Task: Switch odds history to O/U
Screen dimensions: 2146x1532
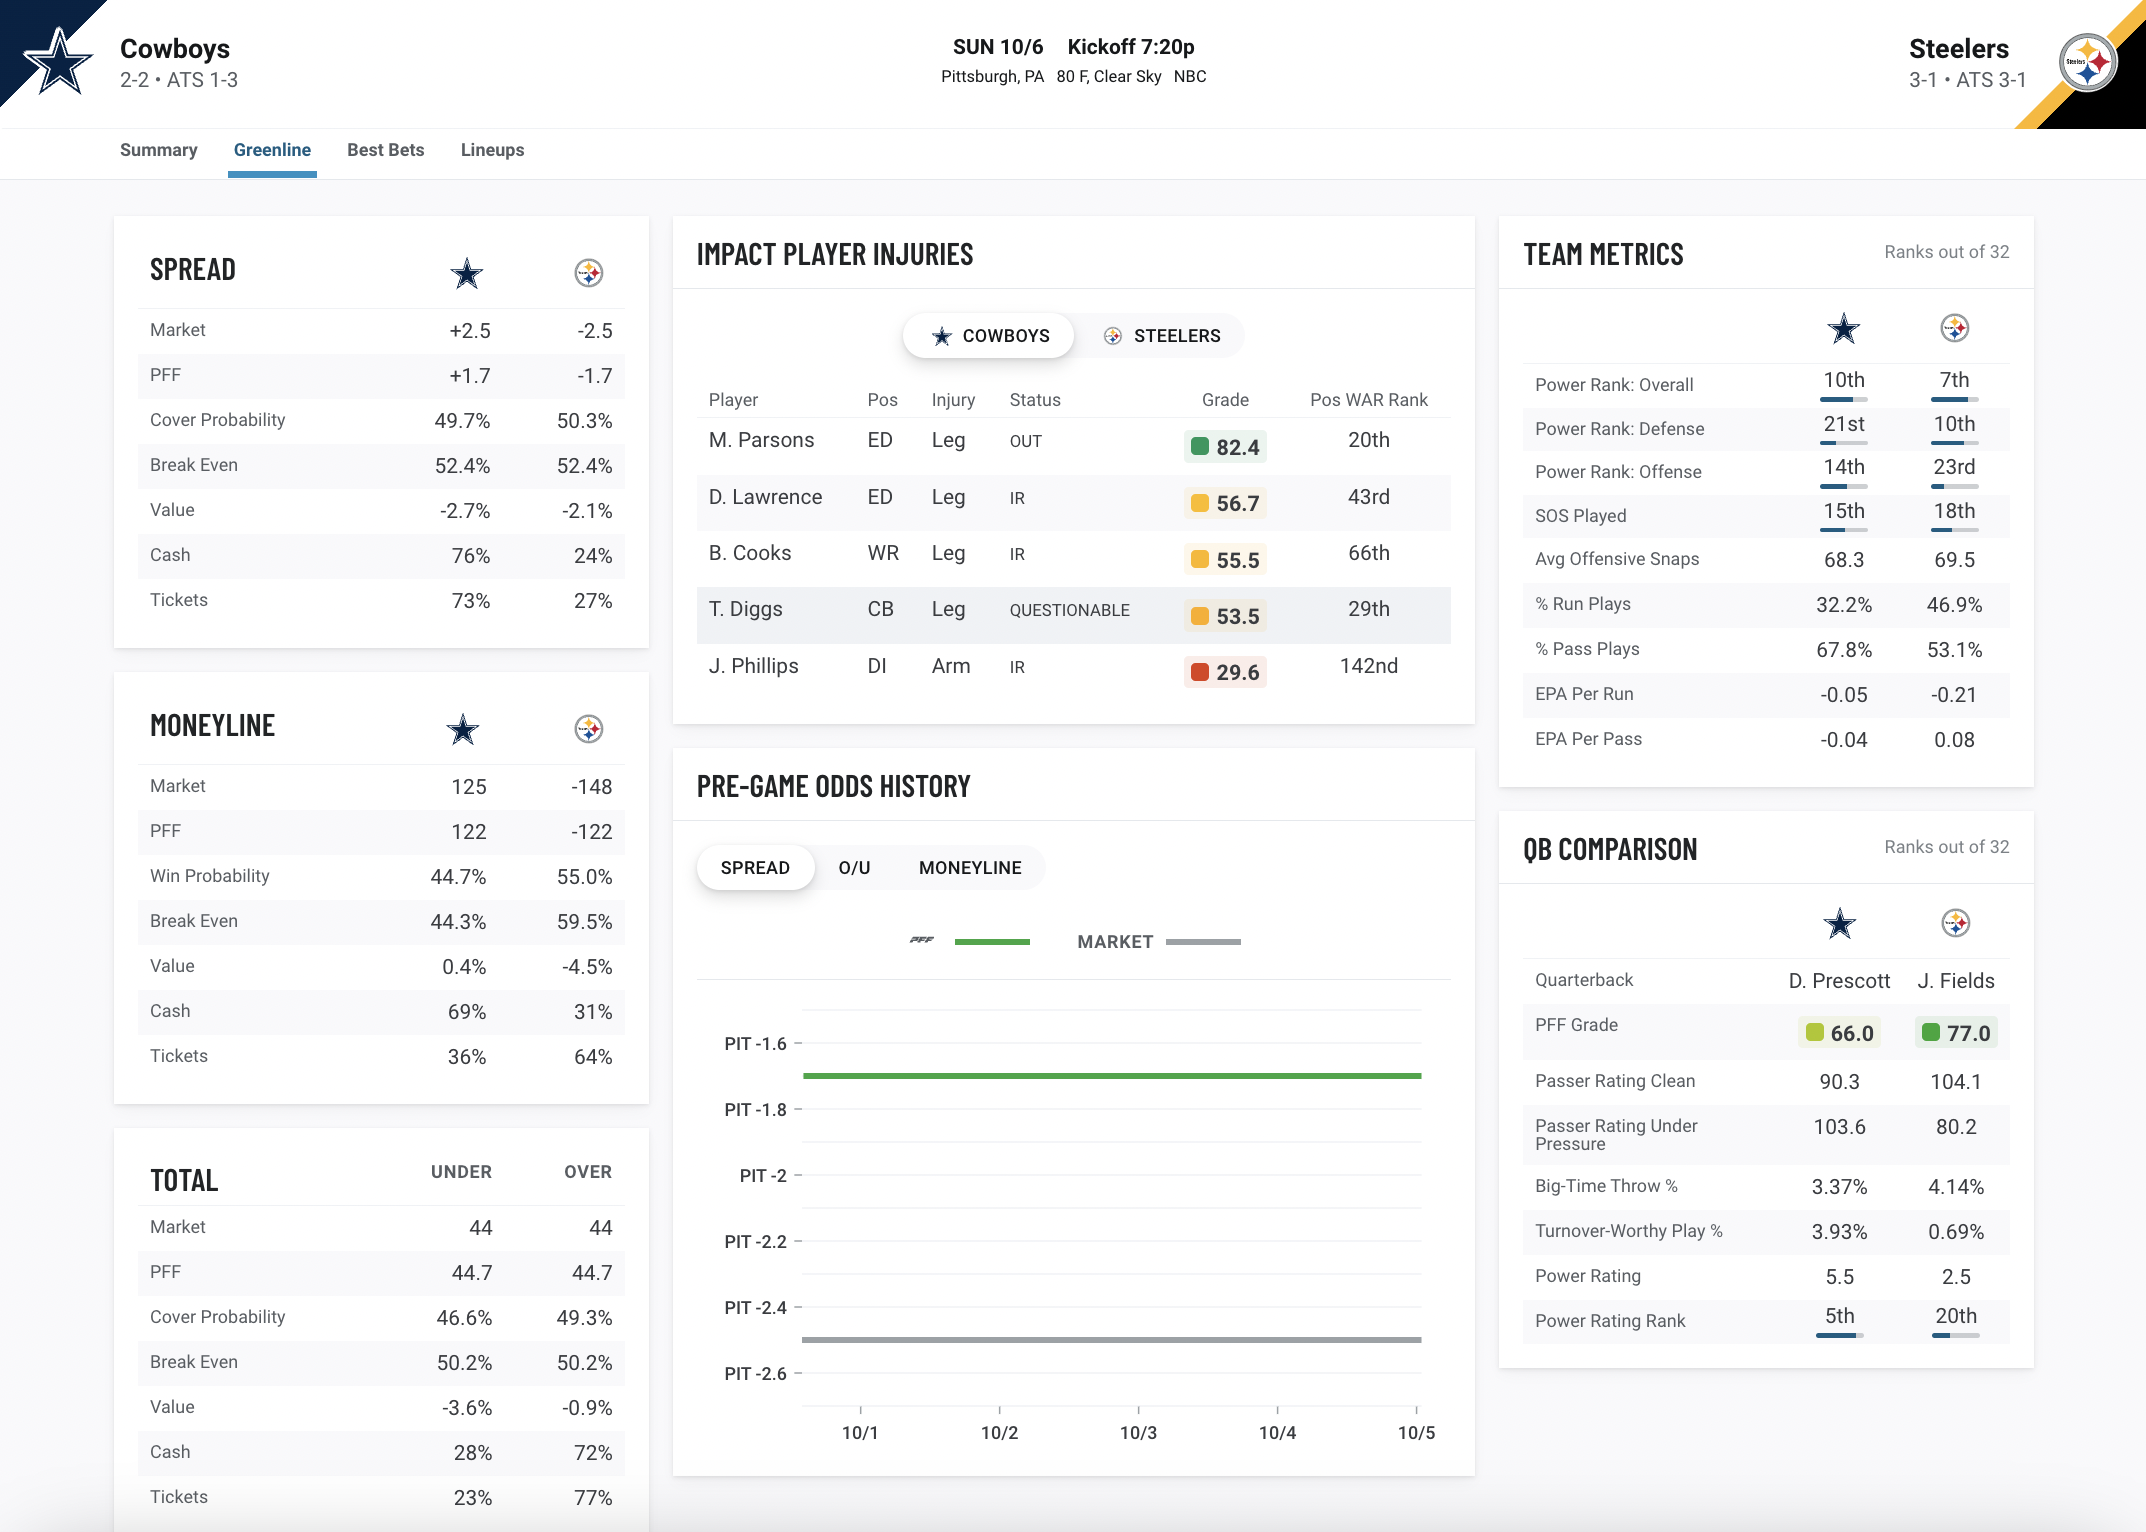Action: [854, 868]
